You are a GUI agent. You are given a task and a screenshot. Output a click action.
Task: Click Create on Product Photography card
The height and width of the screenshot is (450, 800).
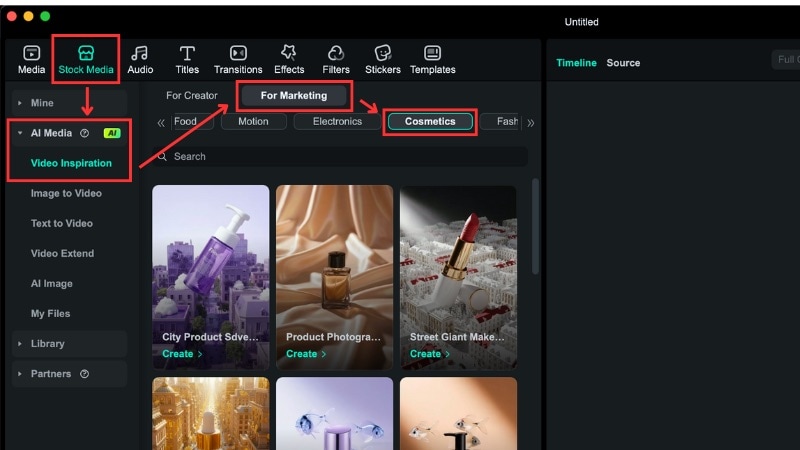pos(306,354)
